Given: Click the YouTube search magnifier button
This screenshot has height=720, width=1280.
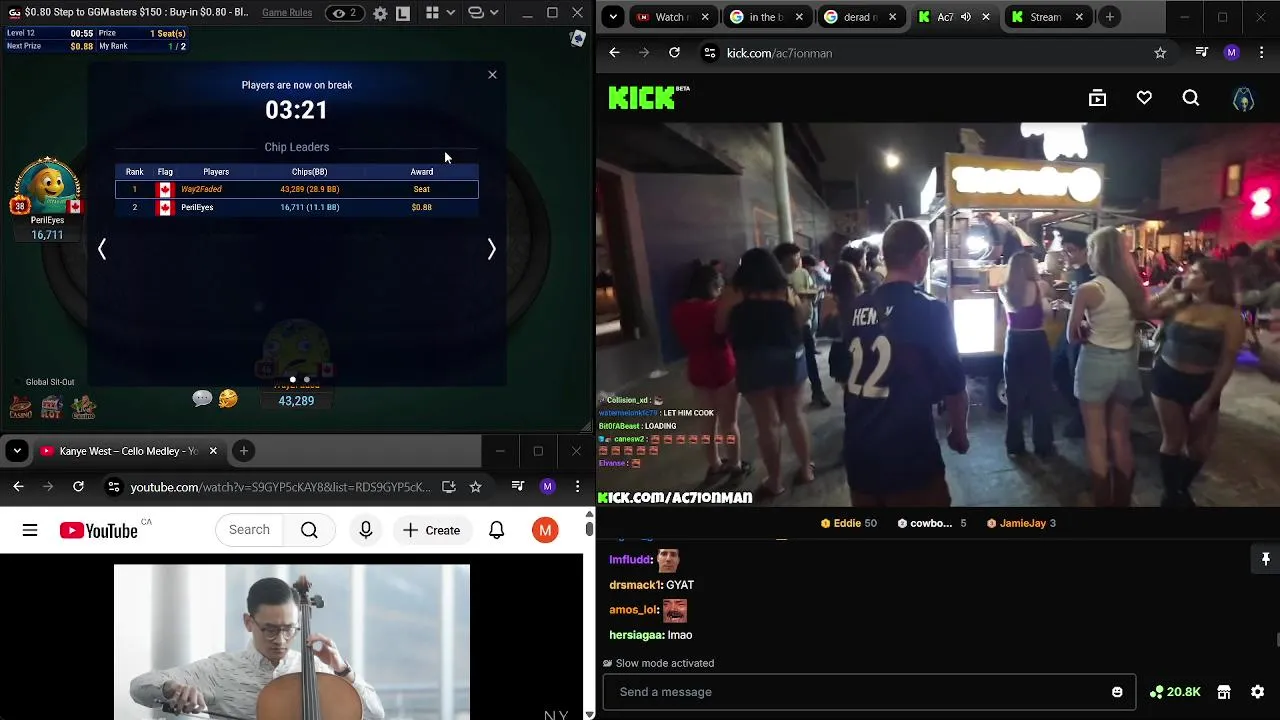Looking at the screenshot, I should 309,530.
